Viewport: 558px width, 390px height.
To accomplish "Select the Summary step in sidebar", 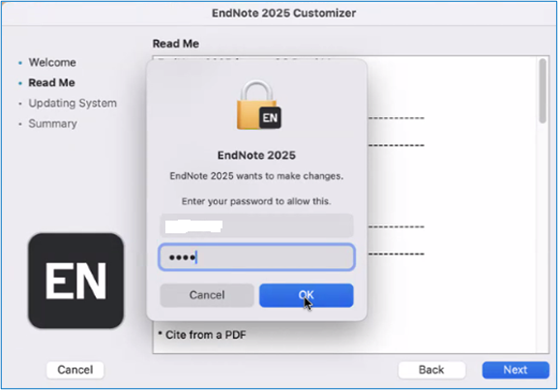I will (x=53, y=124).
